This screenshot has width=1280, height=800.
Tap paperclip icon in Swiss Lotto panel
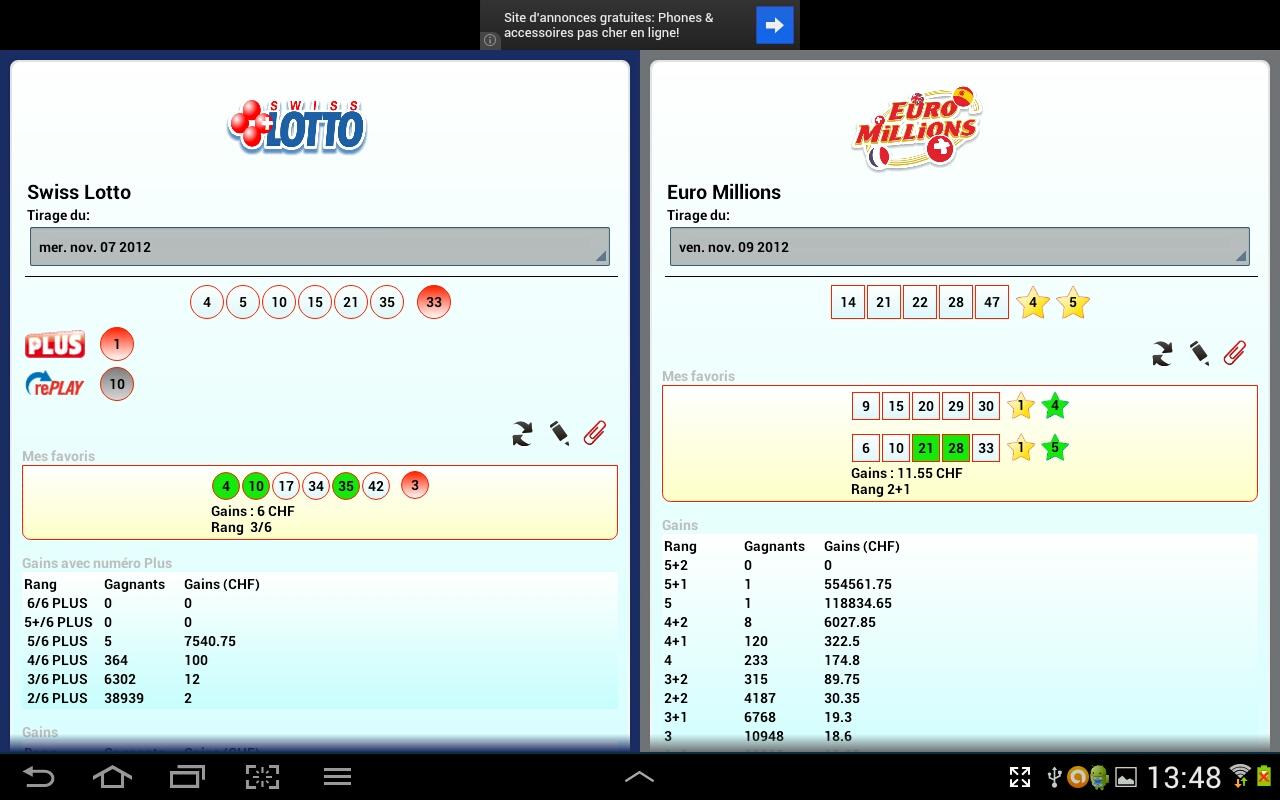[x=595, y=432]
